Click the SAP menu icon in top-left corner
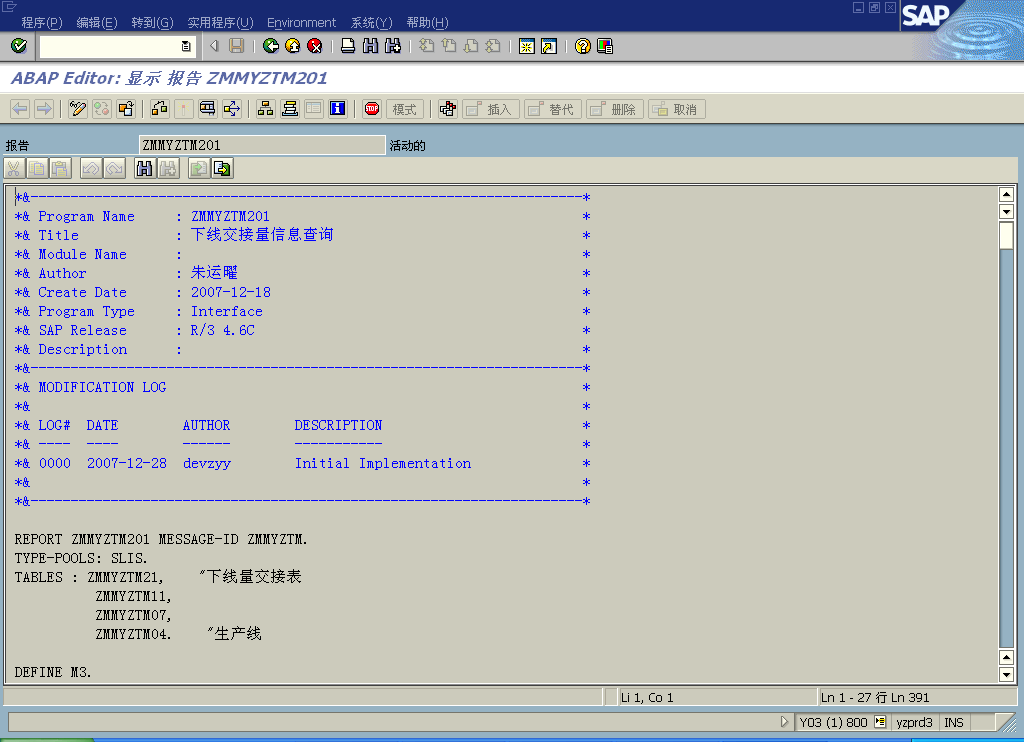The width and height of the screenshot is (1024, 742). coord(9,7)
